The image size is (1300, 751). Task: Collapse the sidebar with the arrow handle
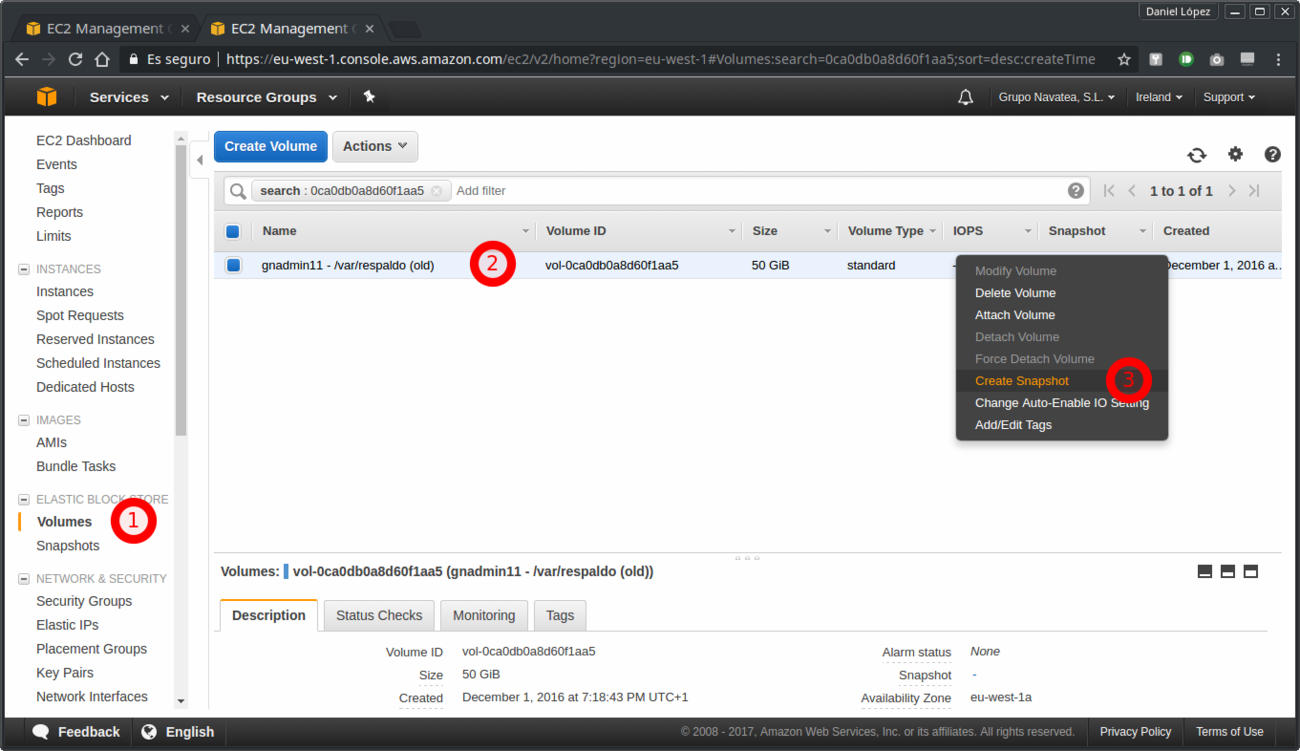[x=200, y=160]
